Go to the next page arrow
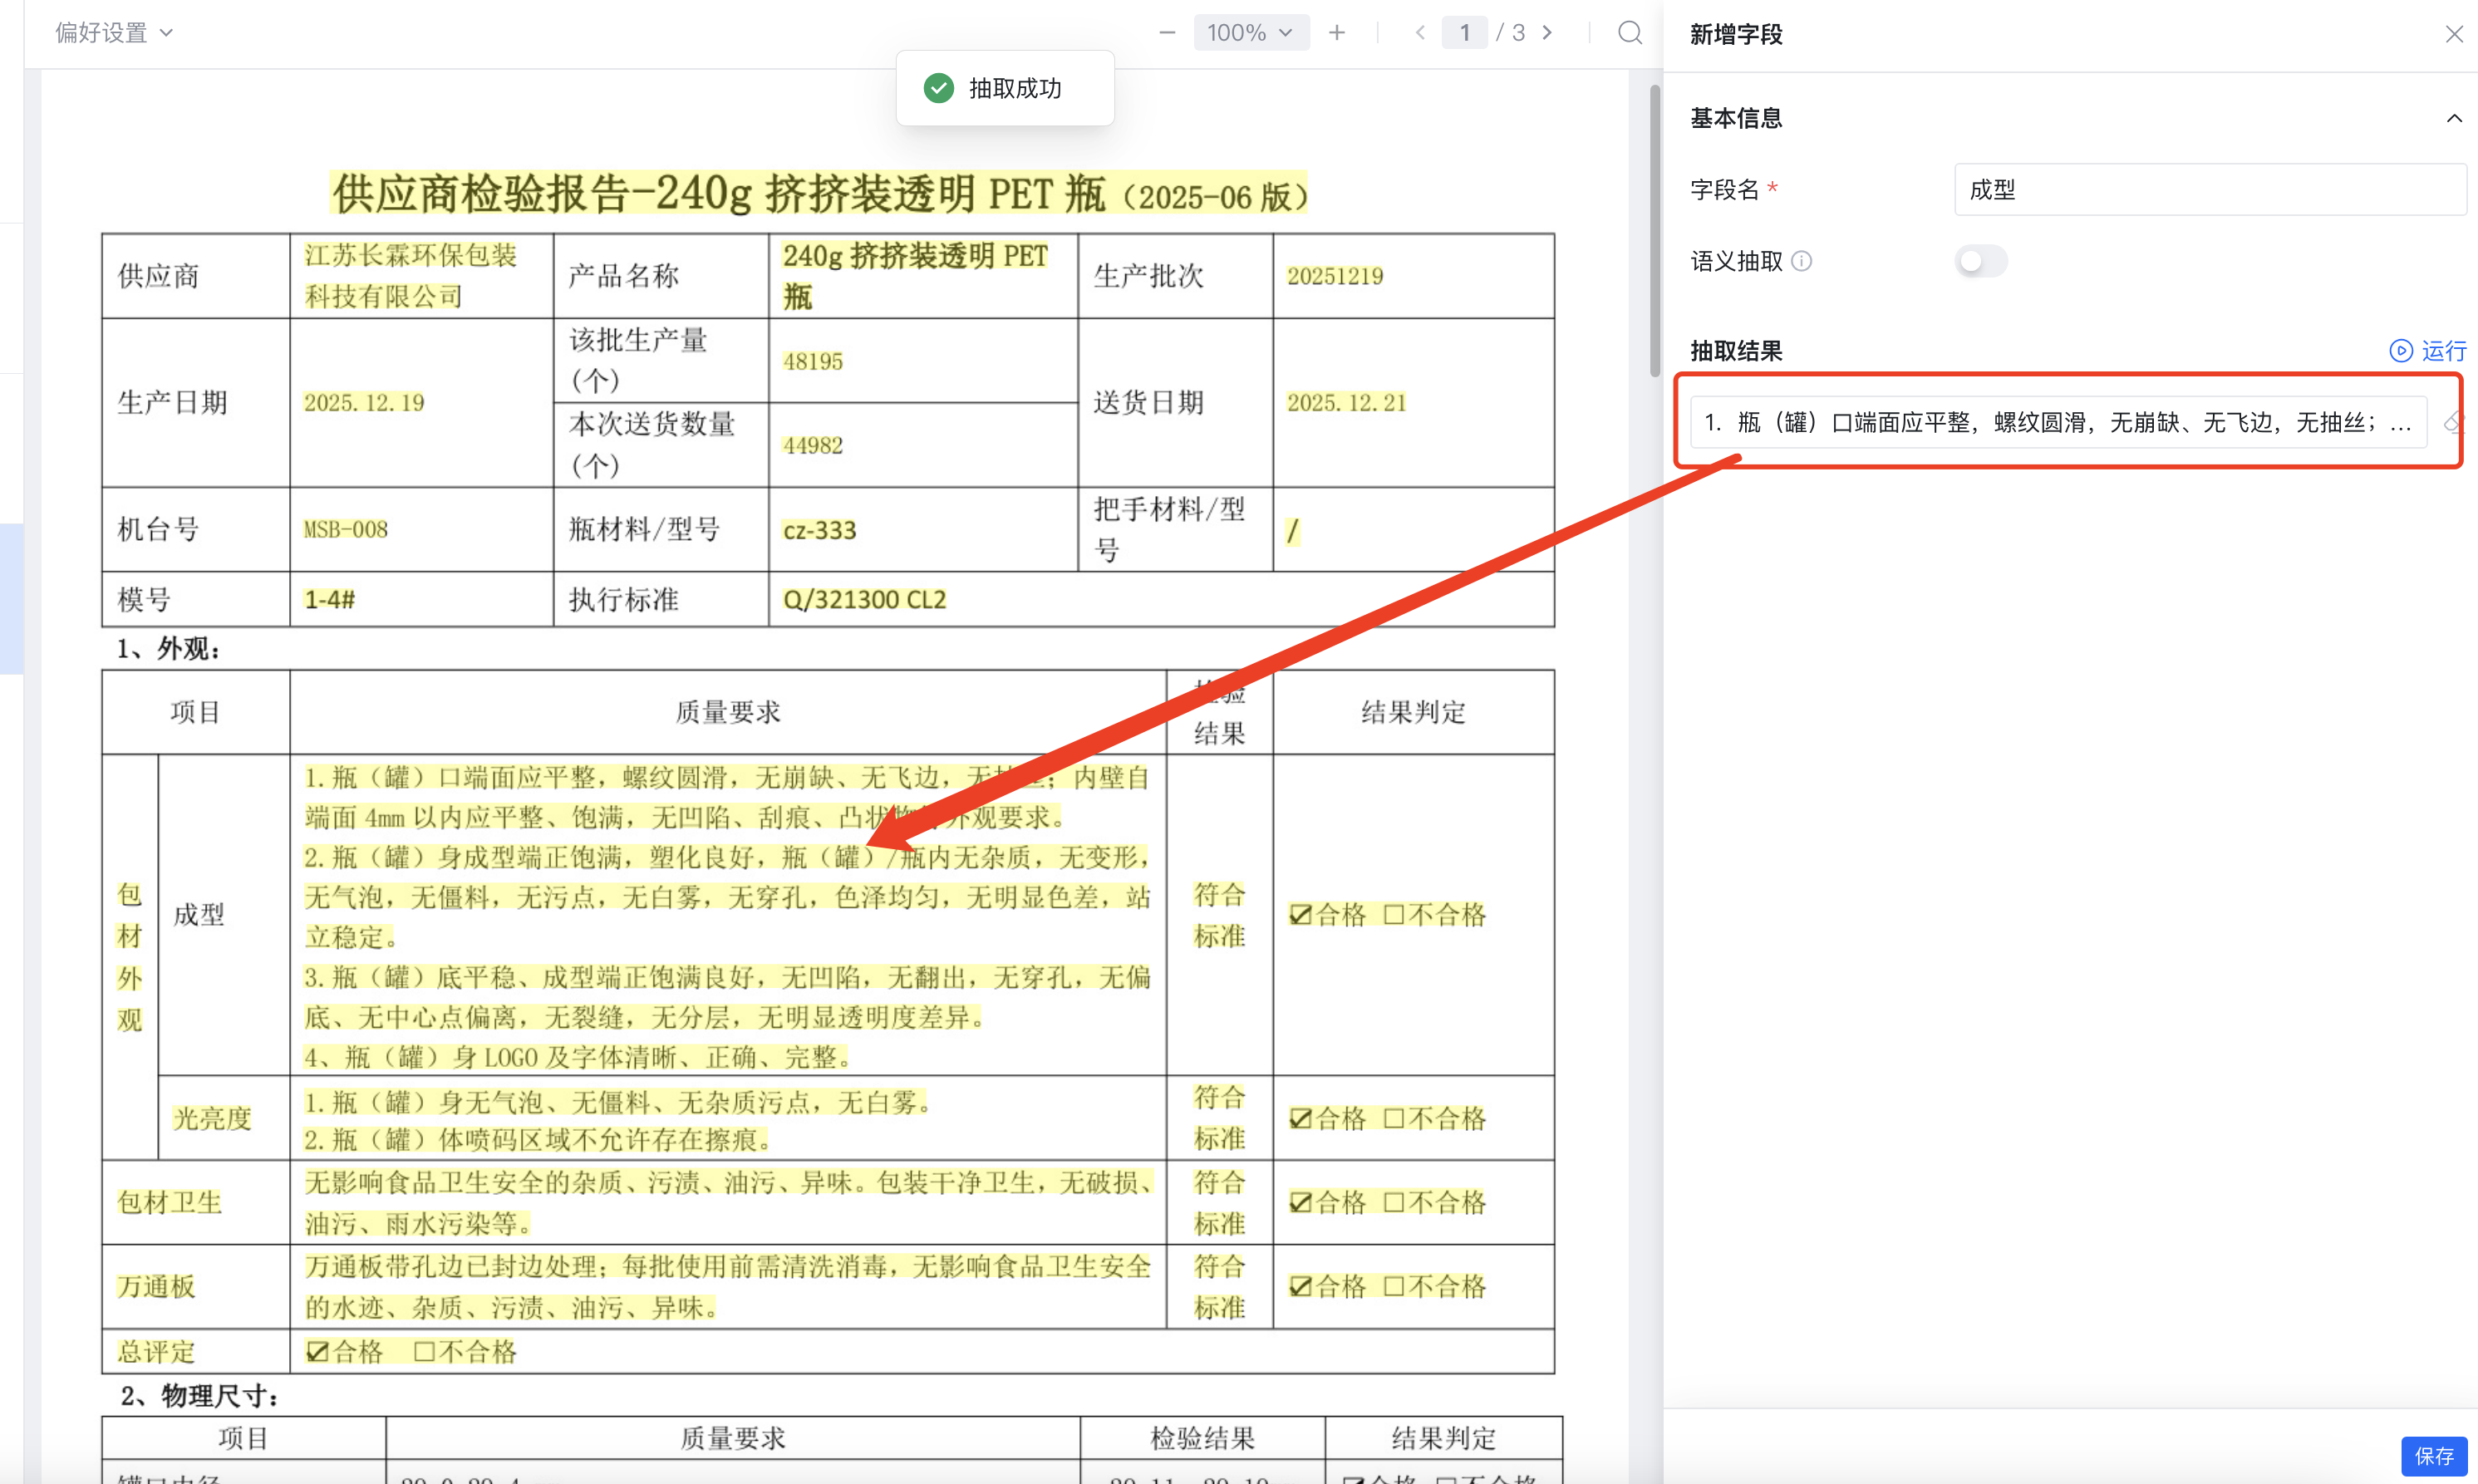The image size is (2478, 1484). [1547, 33]
